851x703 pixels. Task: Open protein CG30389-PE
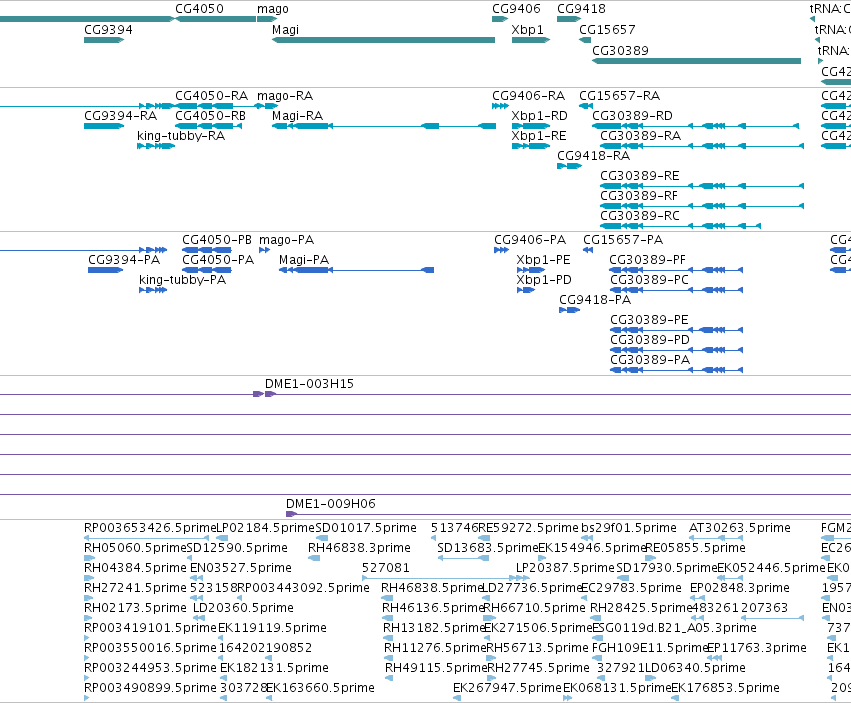coord(649,319)
